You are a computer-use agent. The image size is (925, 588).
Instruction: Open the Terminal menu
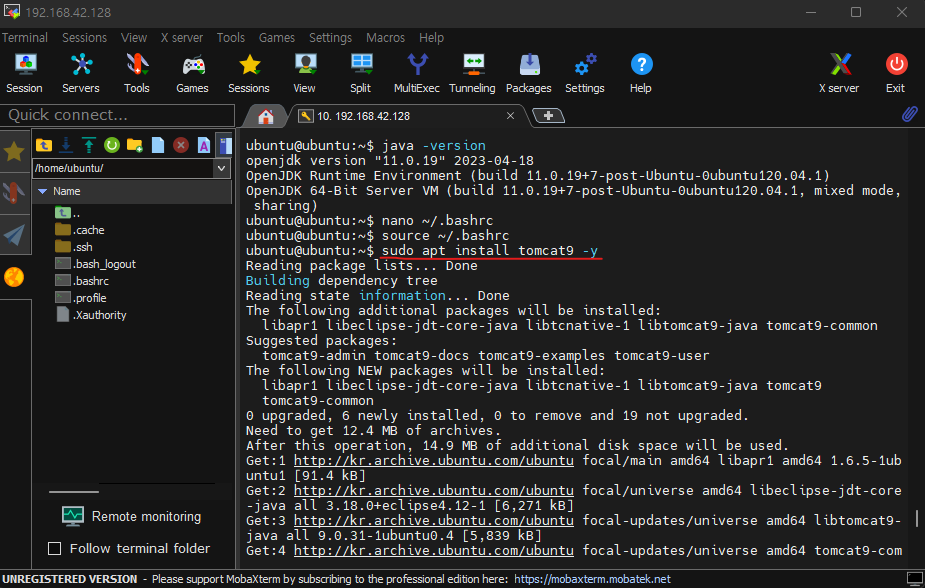pyautogui.click(x=24, y=38)
